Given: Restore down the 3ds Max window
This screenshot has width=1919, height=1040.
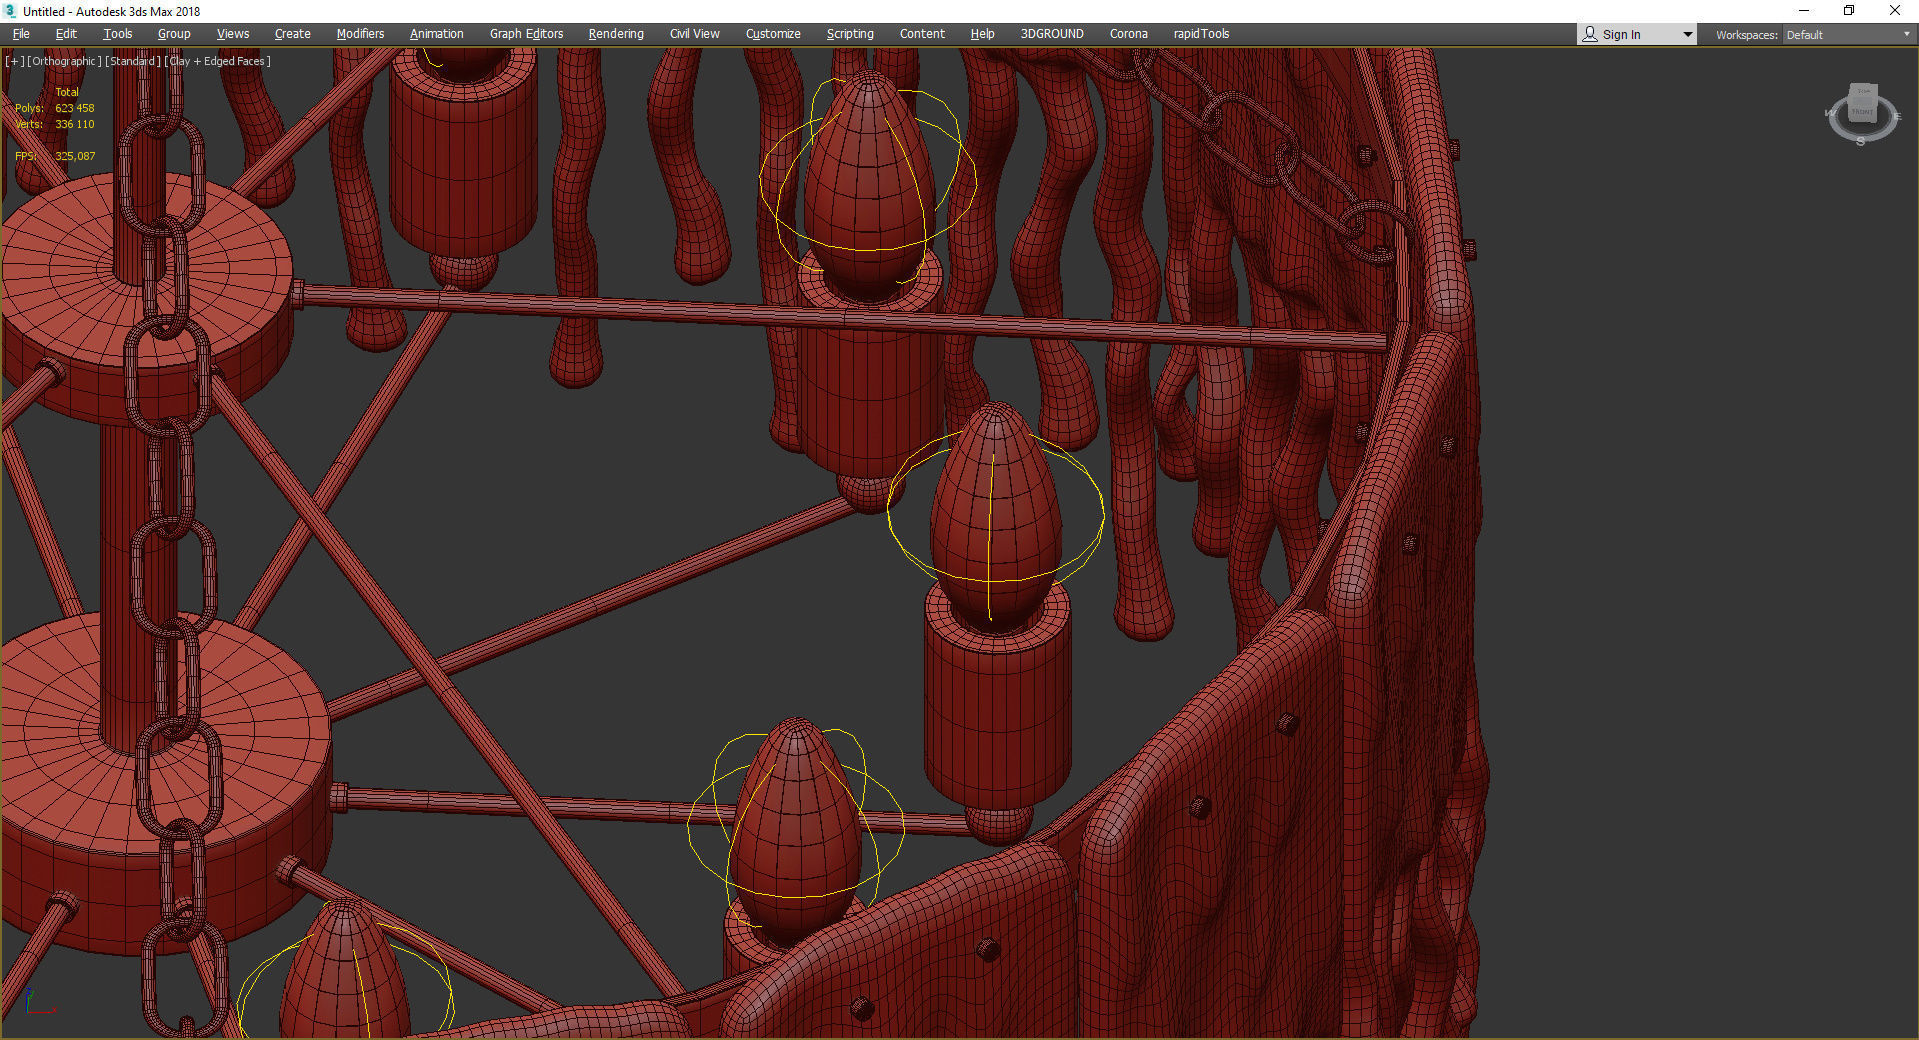Looking at the screenshot, I should (1849, 11).
